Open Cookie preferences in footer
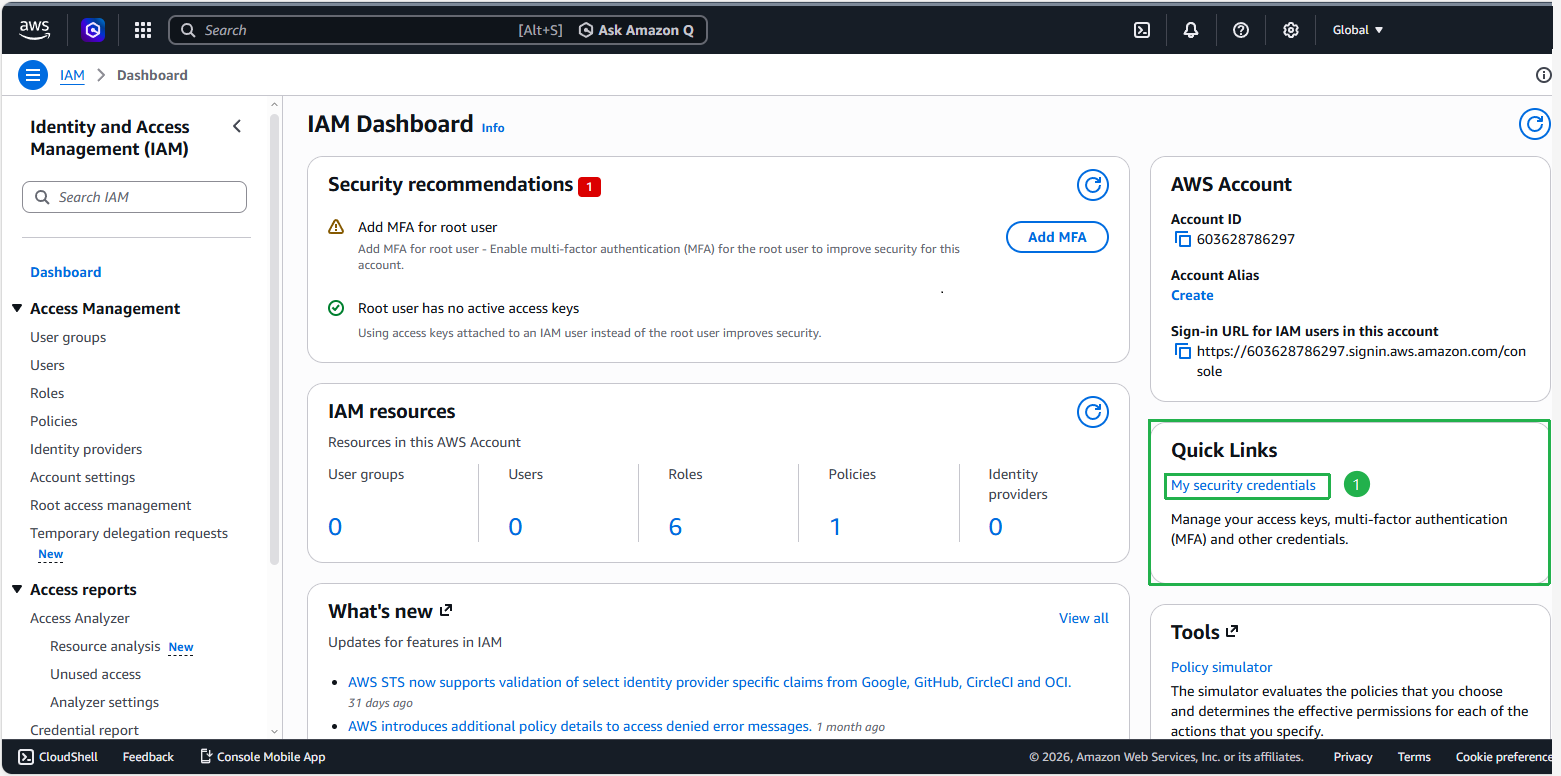 1505,757
